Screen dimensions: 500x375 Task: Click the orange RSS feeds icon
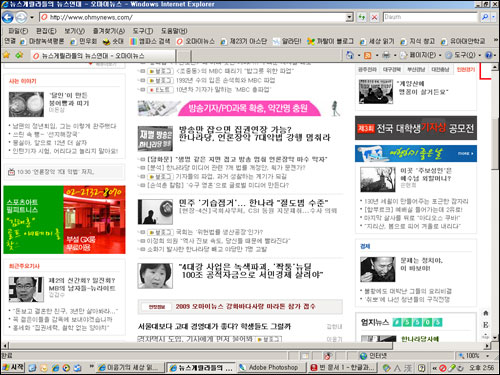(x=368, y=55)
